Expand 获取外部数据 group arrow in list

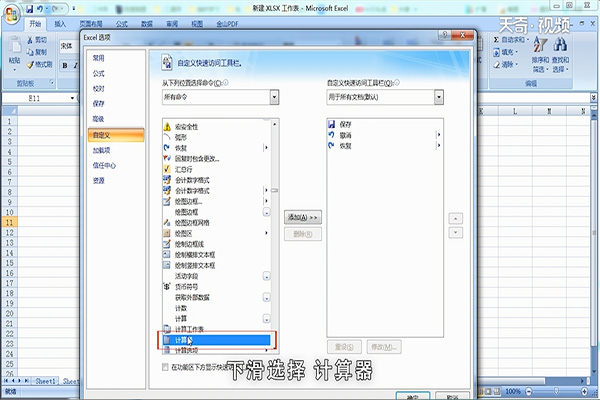click(266, 297)
